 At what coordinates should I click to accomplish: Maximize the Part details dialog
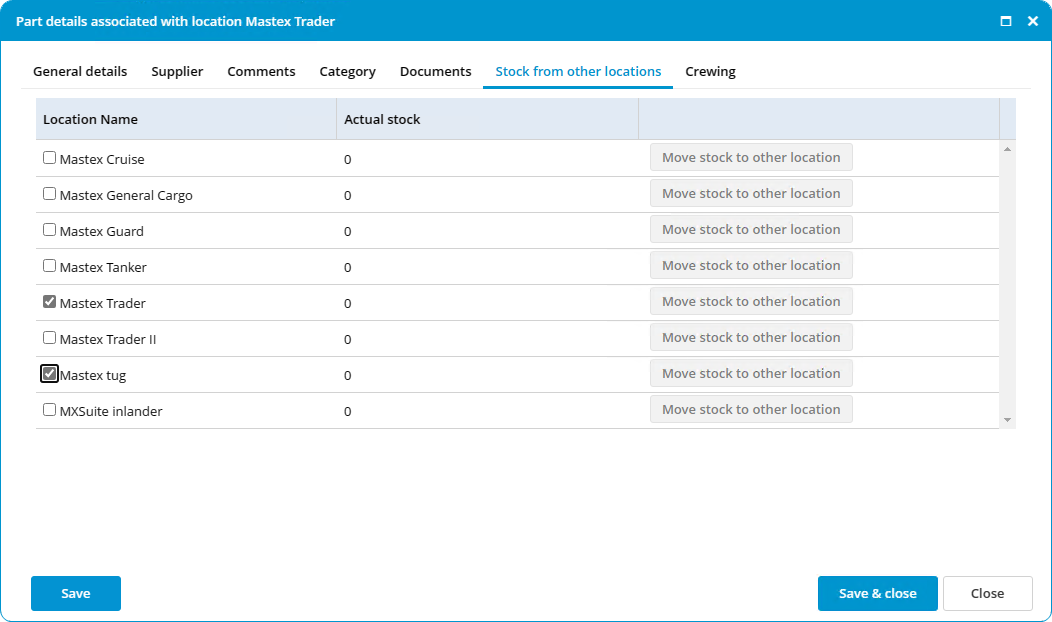(1006, 21)
